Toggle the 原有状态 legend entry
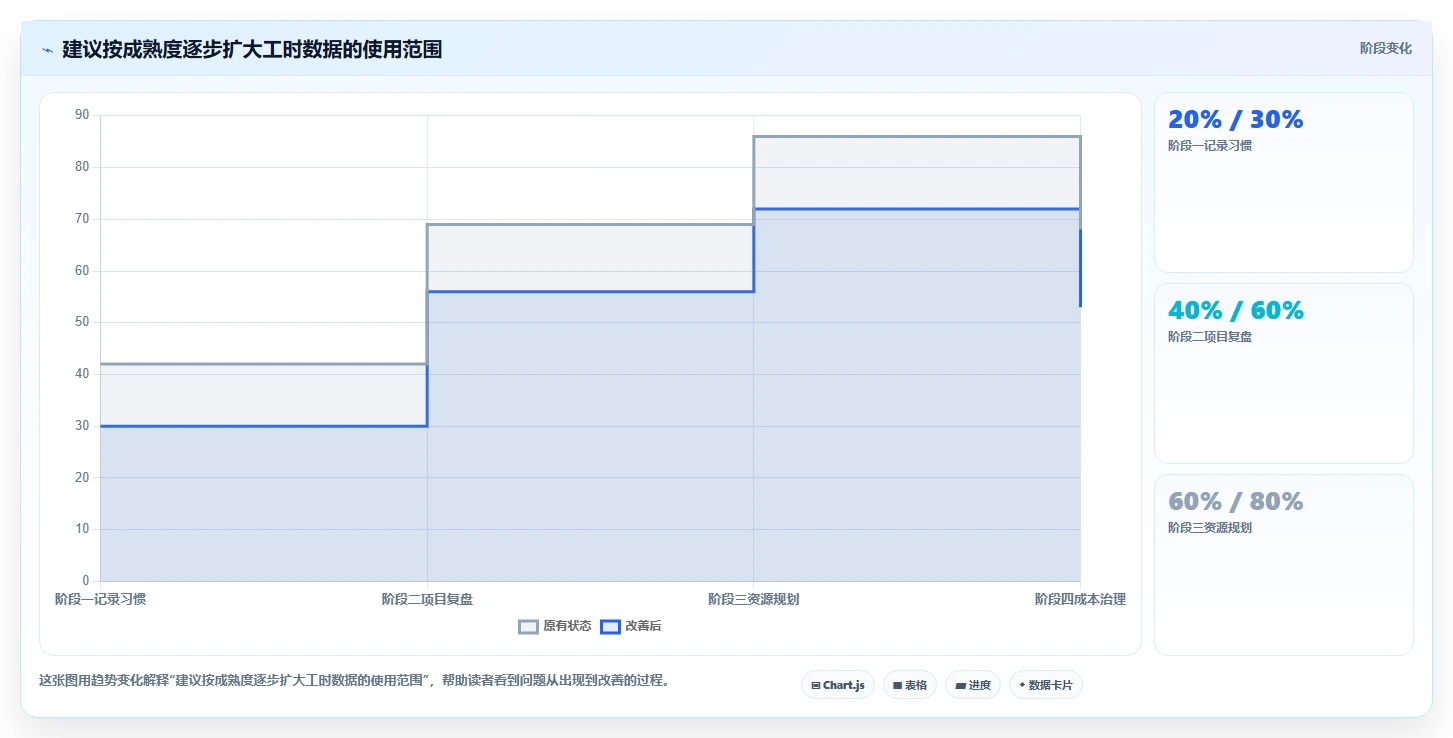Image resolution: width=1453 pixels, height=738 pixels. click(555, 627)
